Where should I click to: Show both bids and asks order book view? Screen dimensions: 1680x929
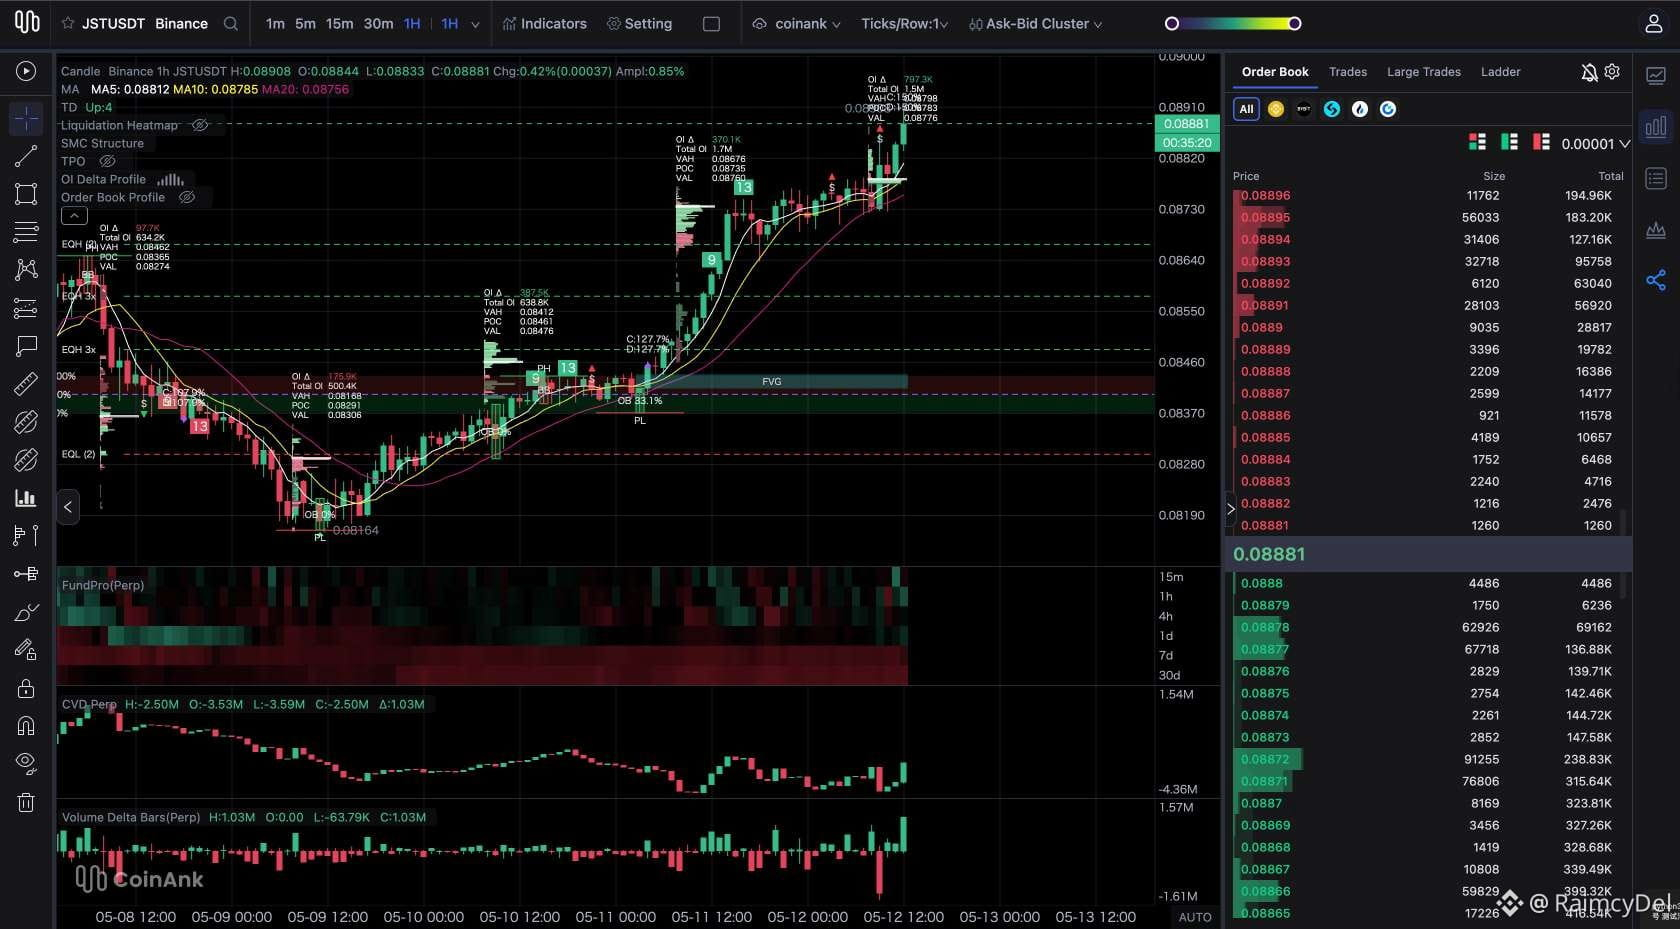(x=1477, y=143)
